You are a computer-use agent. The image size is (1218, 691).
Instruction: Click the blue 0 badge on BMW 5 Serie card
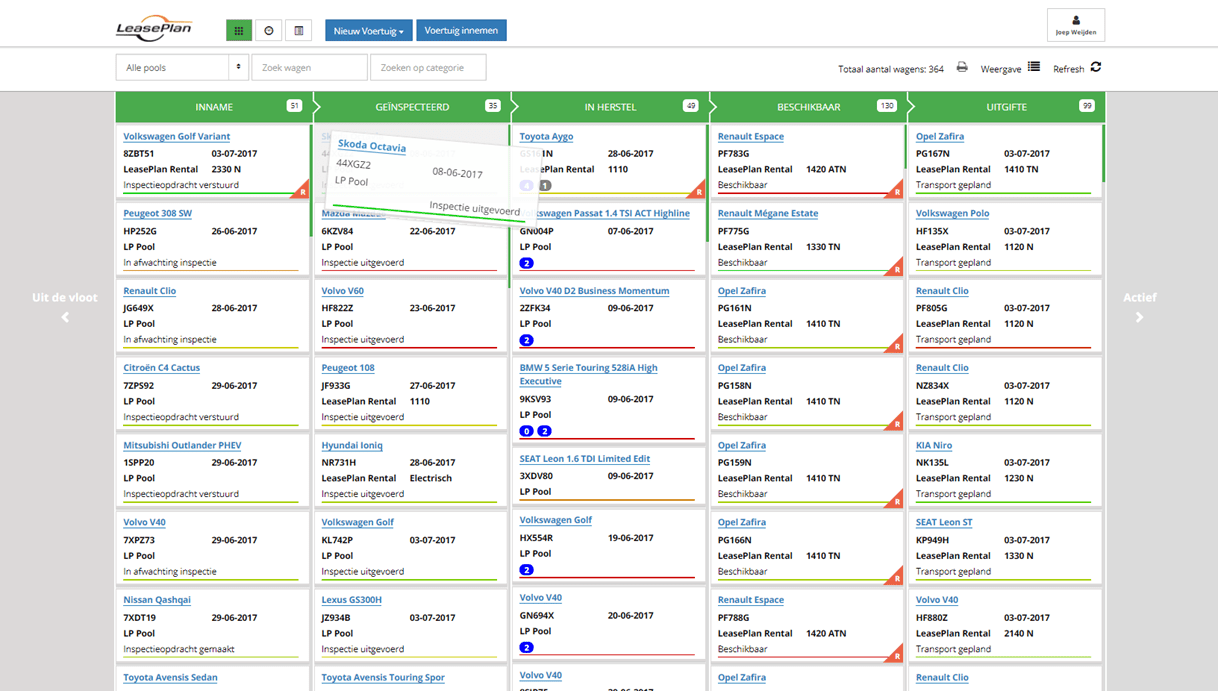[x=527, y=431]
